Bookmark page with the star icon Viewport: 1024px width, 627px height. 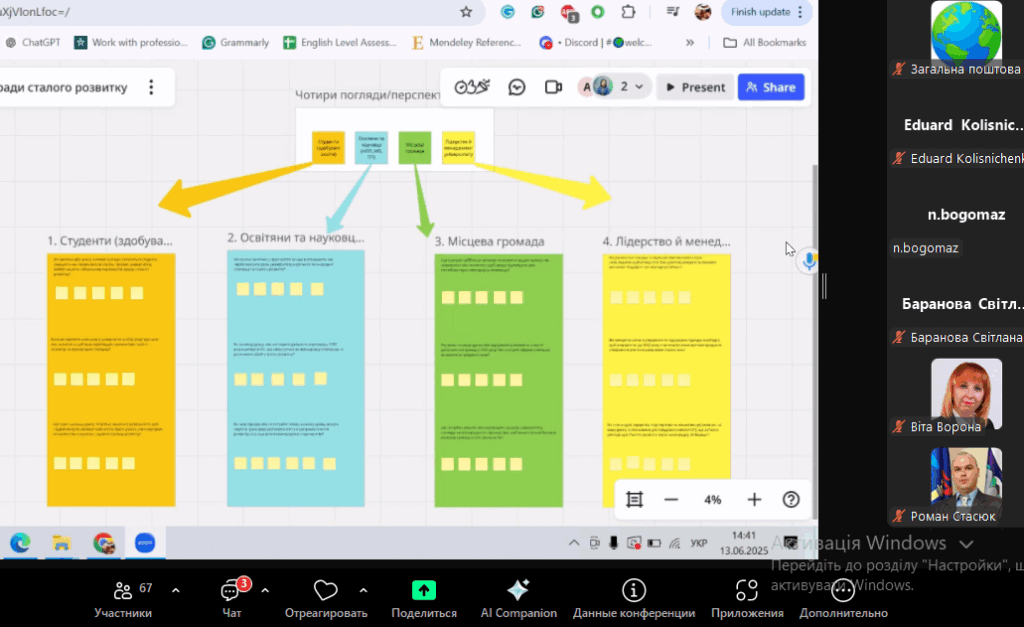(466, 12)
